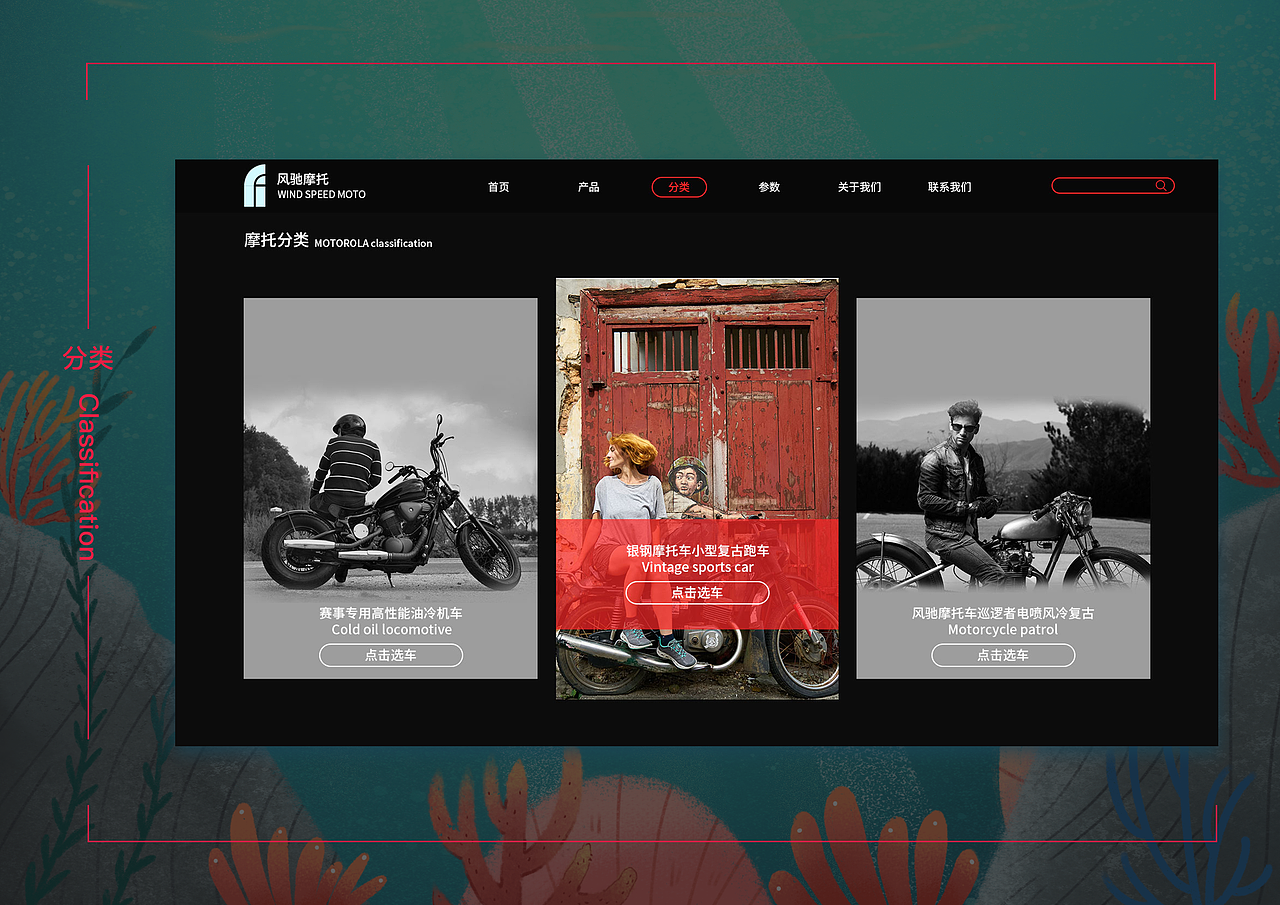Open the 产品 nav item
This screenshot has height=905, width=1280.
pyautogui.click(x=588, y=187)
